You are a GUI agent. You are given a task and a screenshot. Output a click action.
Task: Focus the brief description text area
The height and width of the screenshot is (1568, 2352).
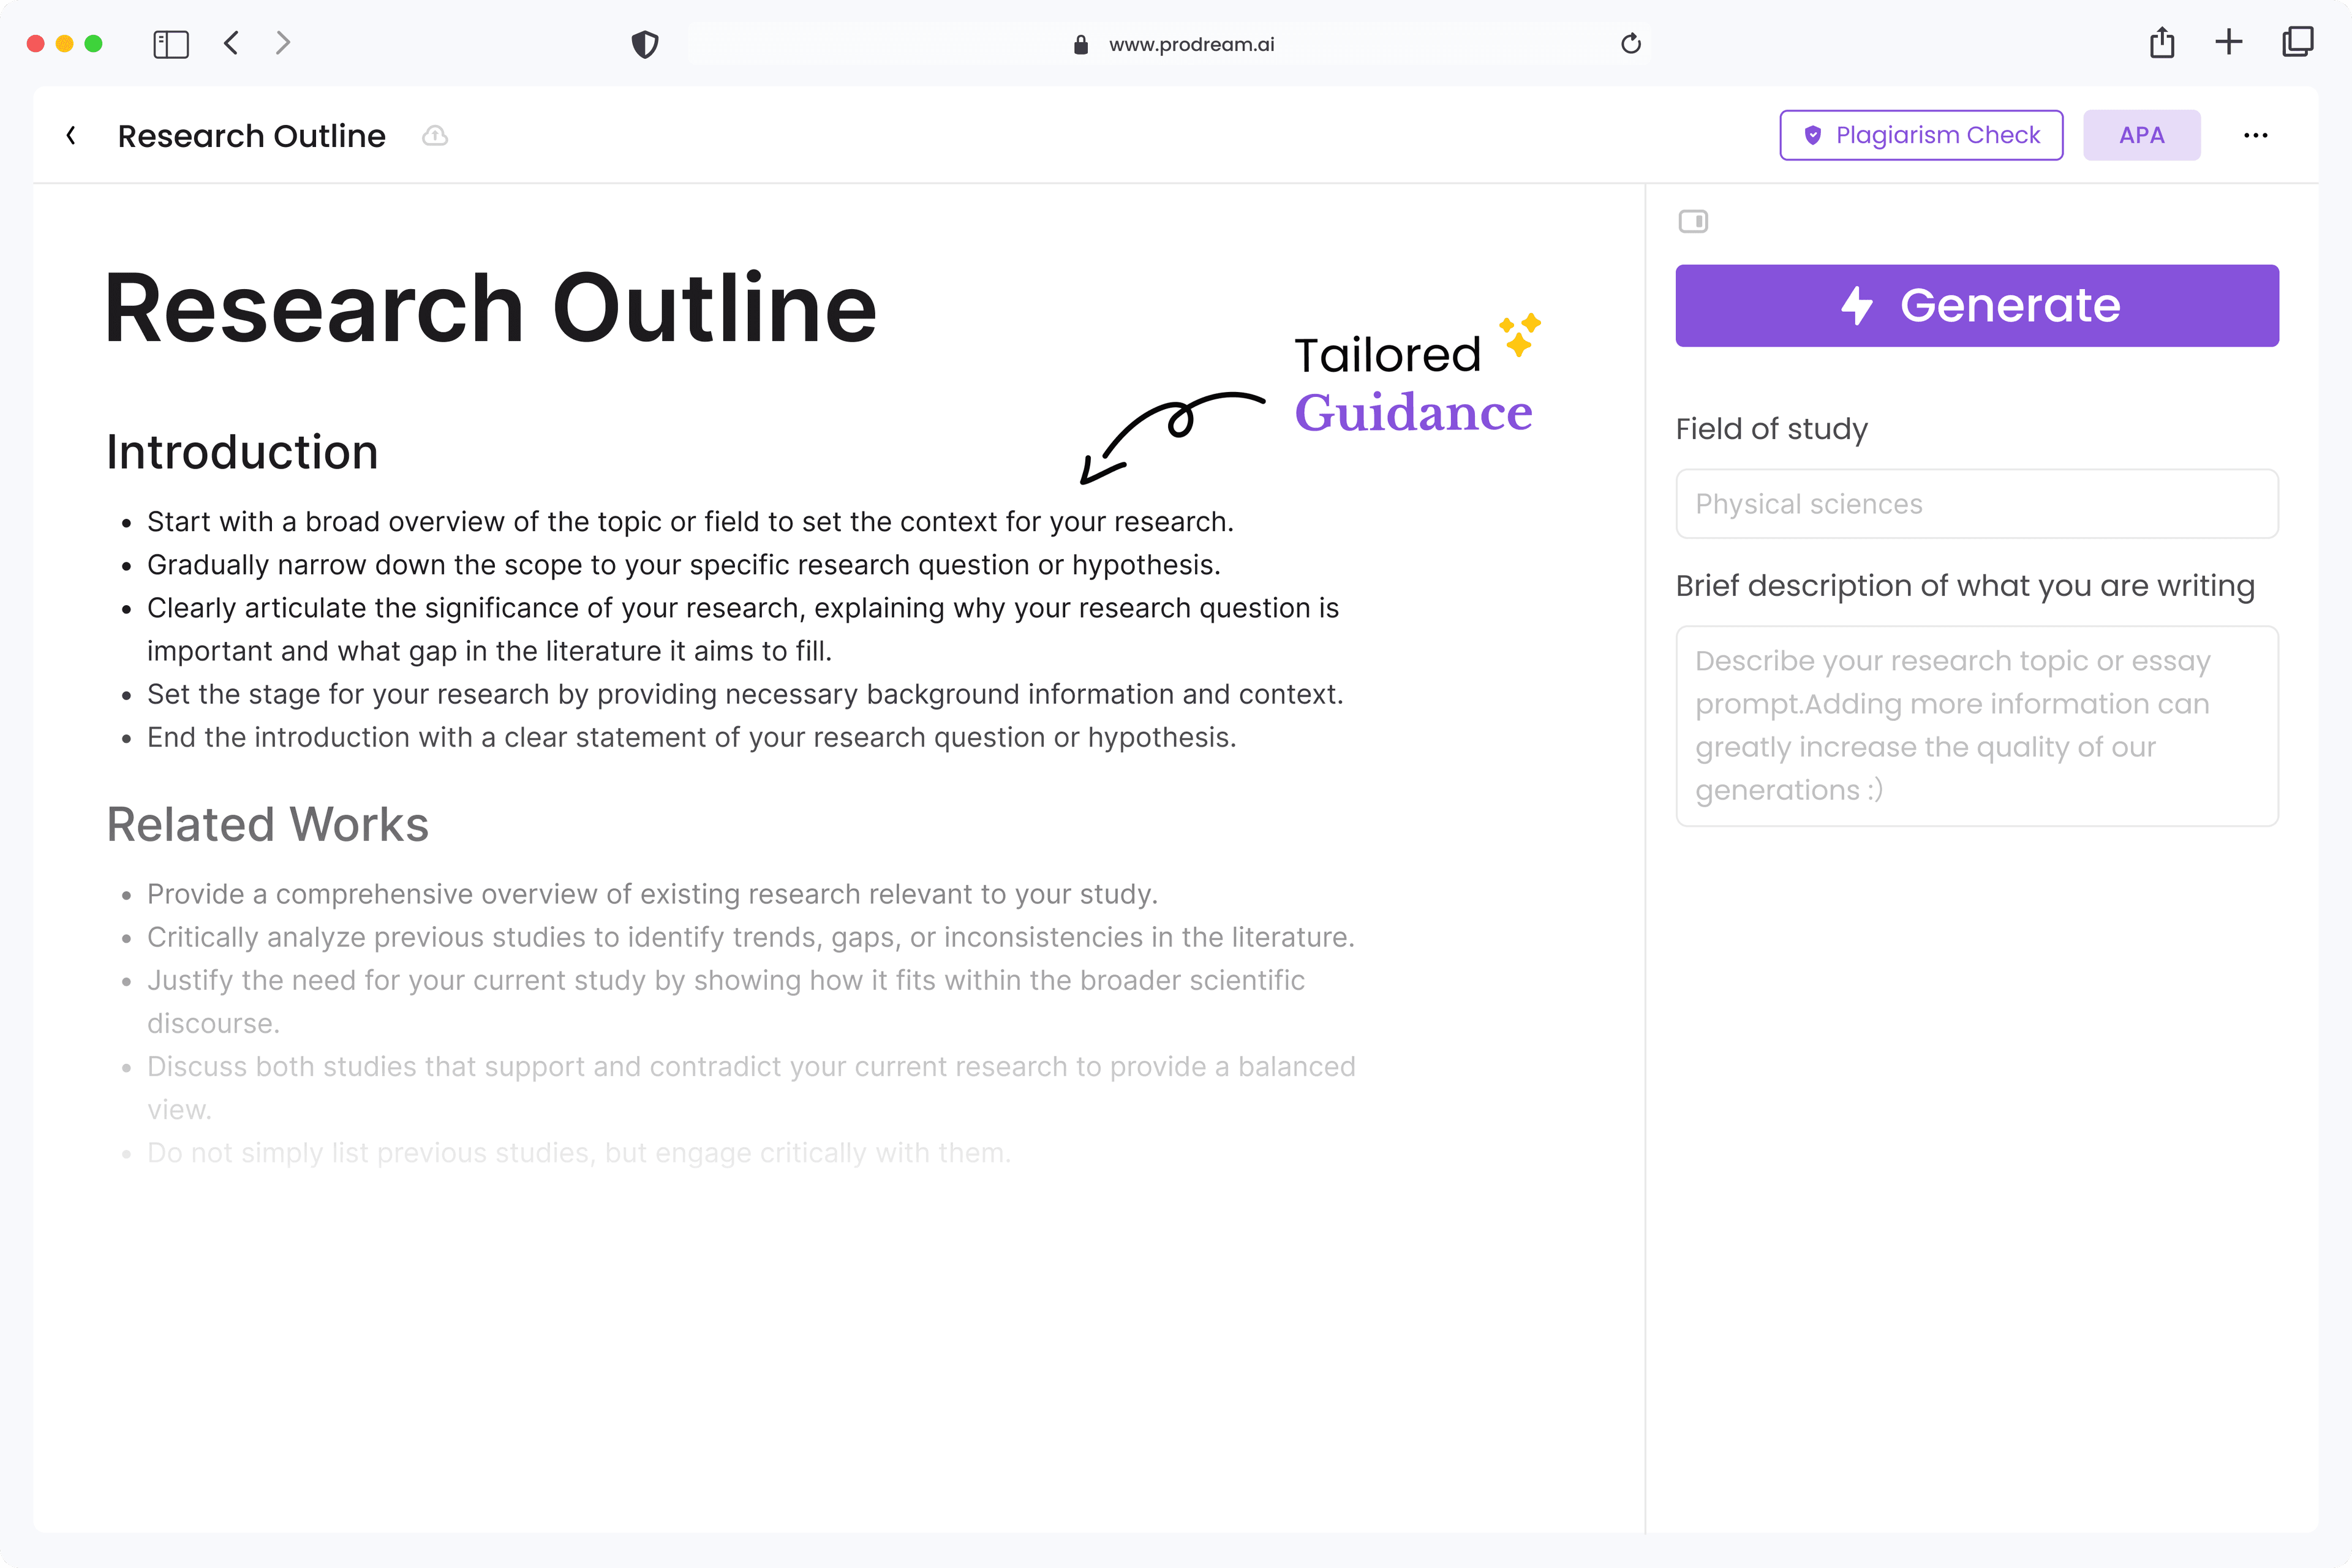1977,726
